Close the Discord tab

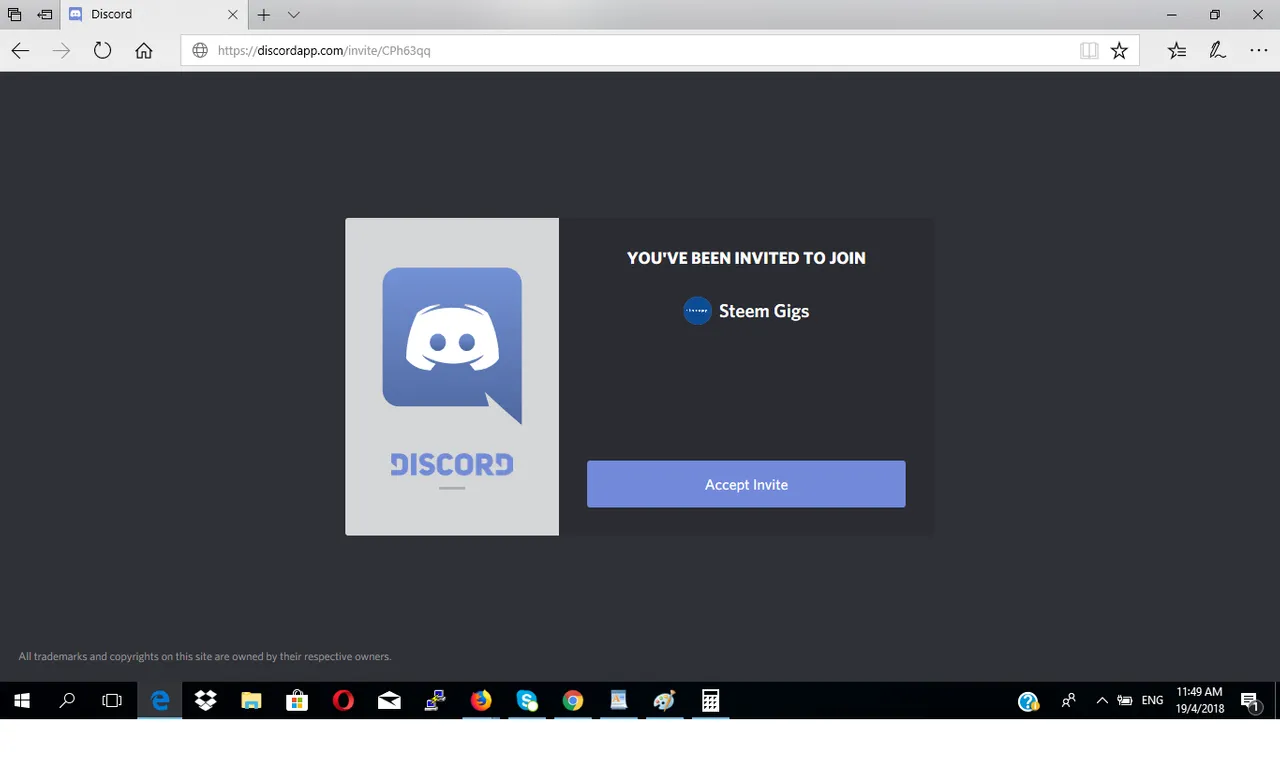click(233, 15)
